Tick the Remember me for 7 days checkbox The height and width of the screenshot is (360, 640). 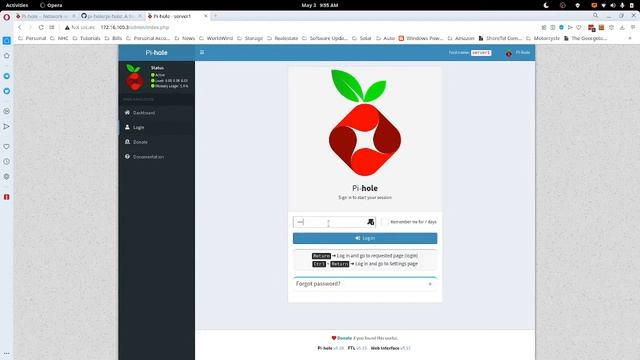tap(385, 222)
